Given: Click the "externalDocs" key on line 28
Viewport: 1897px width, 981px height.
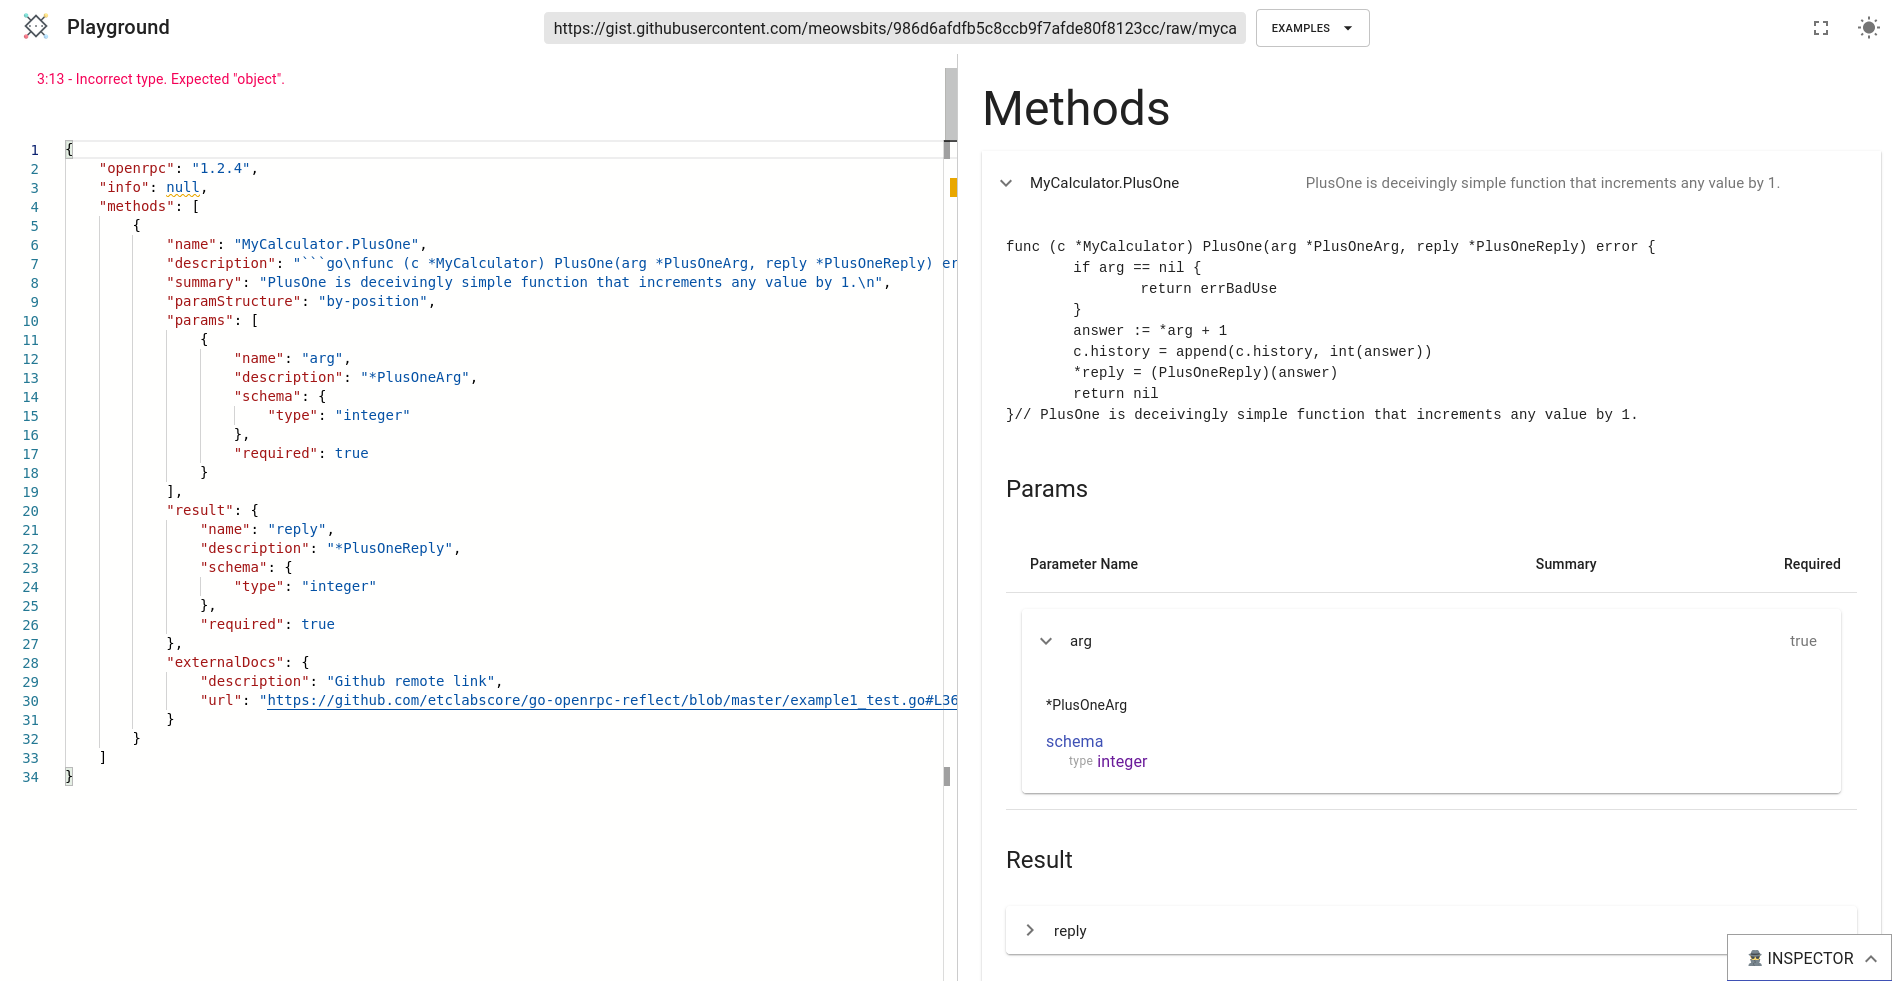Looking at the screenshot, I should point(225,662).
